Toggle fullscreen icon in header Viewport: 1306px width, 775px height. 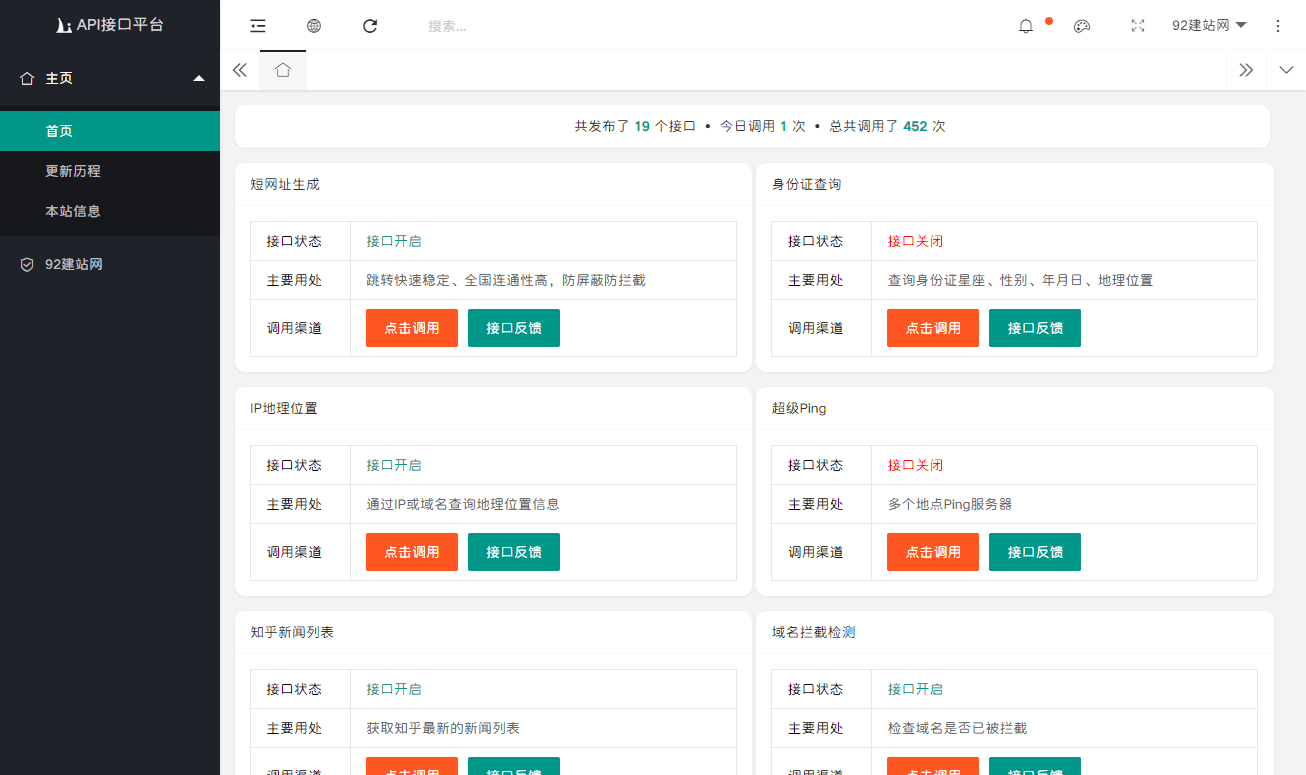pyautogui.click(x=1138, y=26)
